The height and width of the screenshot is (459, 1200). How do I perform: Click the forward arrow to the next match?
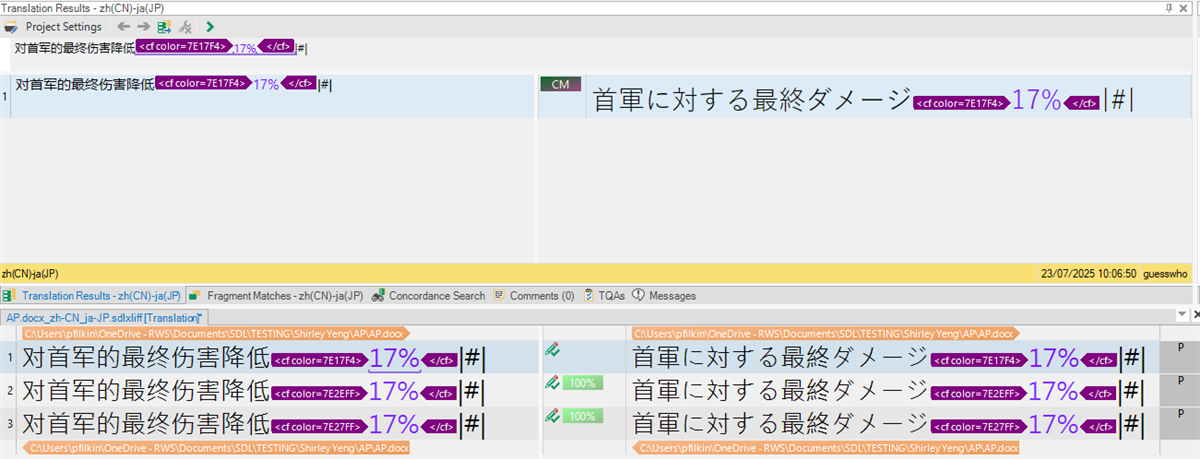(x=143, y=27)
